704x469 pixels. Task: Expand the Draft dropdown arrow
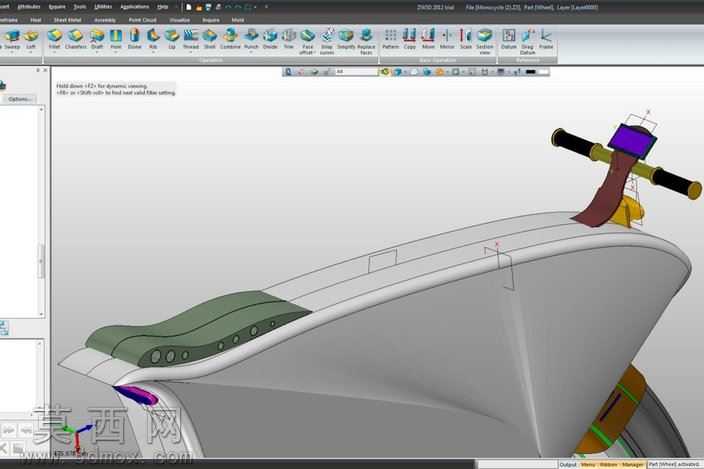click(97, 53)
